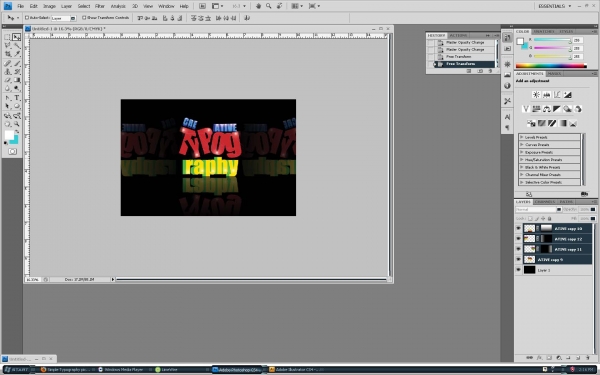
Task: Select the Lasso tool
Action: (7, 46)
